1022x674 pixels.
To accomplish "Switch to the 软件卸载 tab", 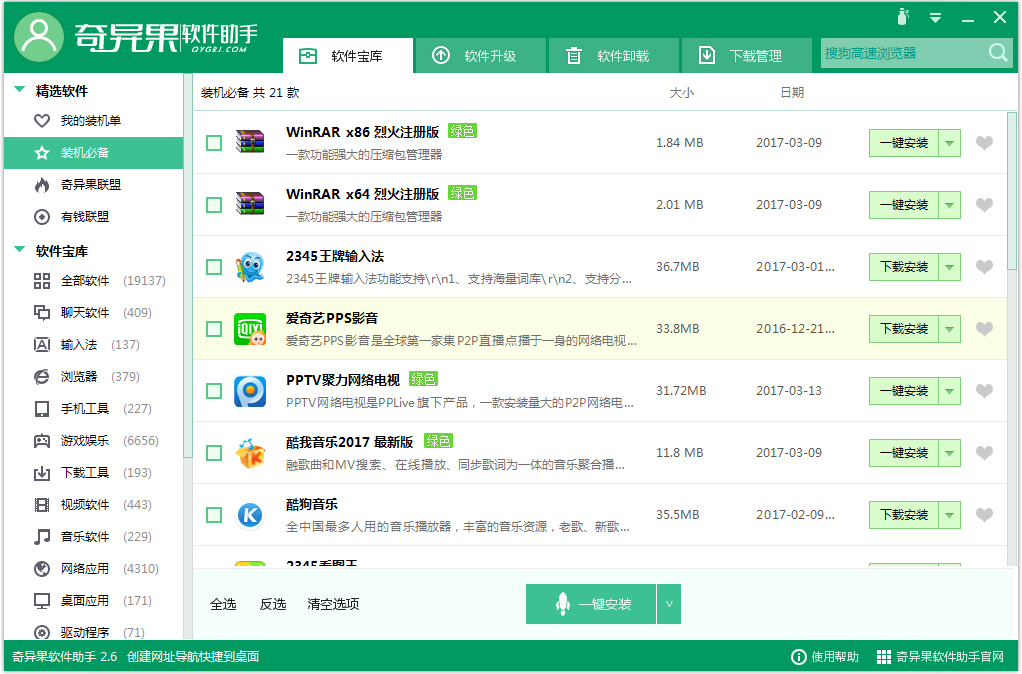I will coord(614,55).
